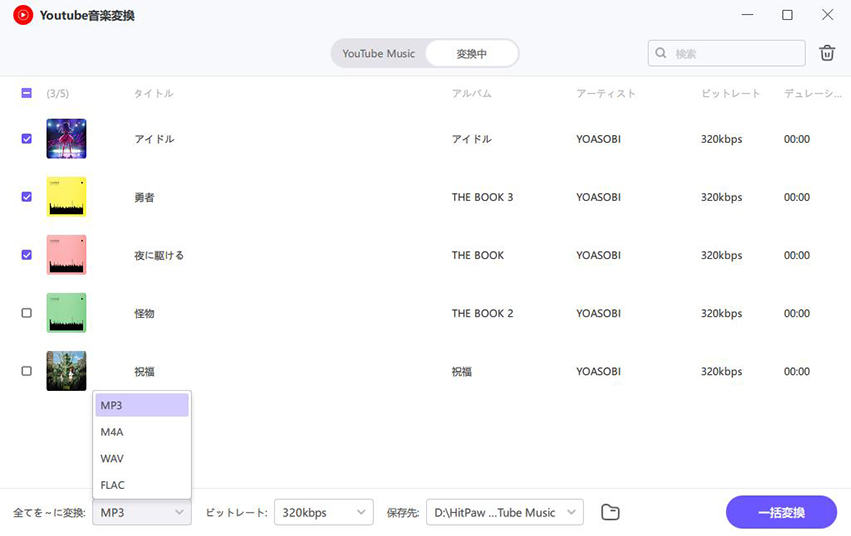The height and width of the screenshot is (536, 851).
Task: Click the (3/5) selection counter
Action: pyautogui.click(x=58, y=93)
